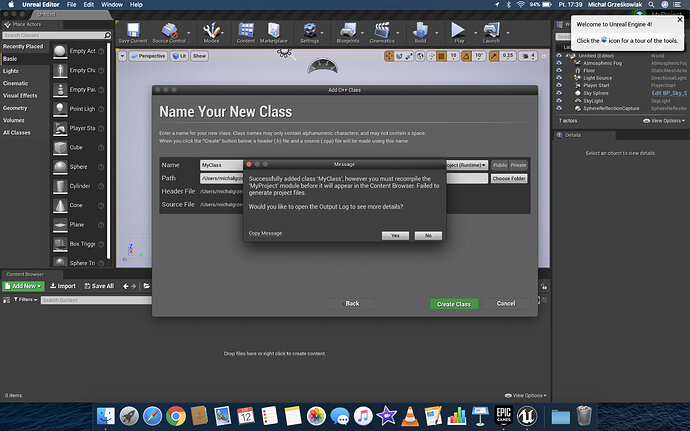The image size is (690, 431).
Task: Toggle visibility of Floor actor
Action: (559, 70)
